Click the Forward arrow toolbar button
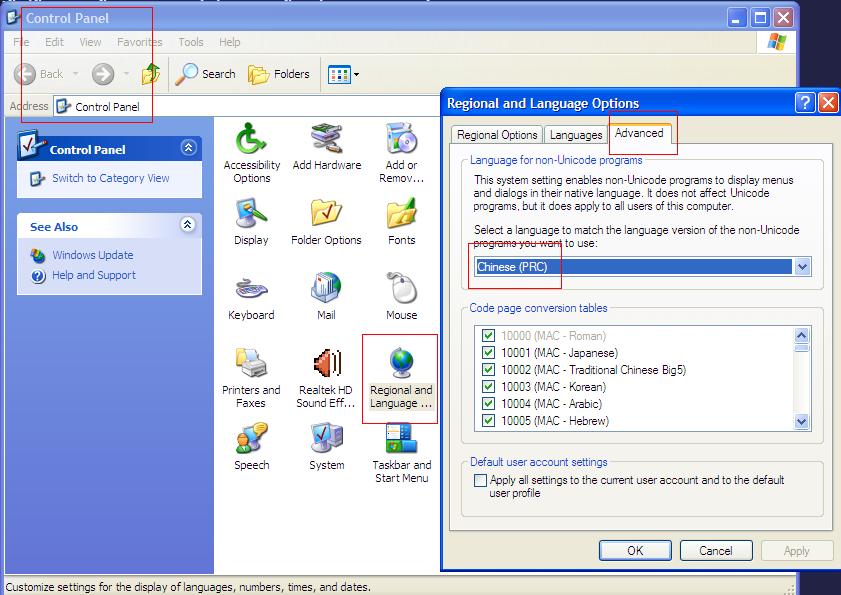 coord(102,74)
